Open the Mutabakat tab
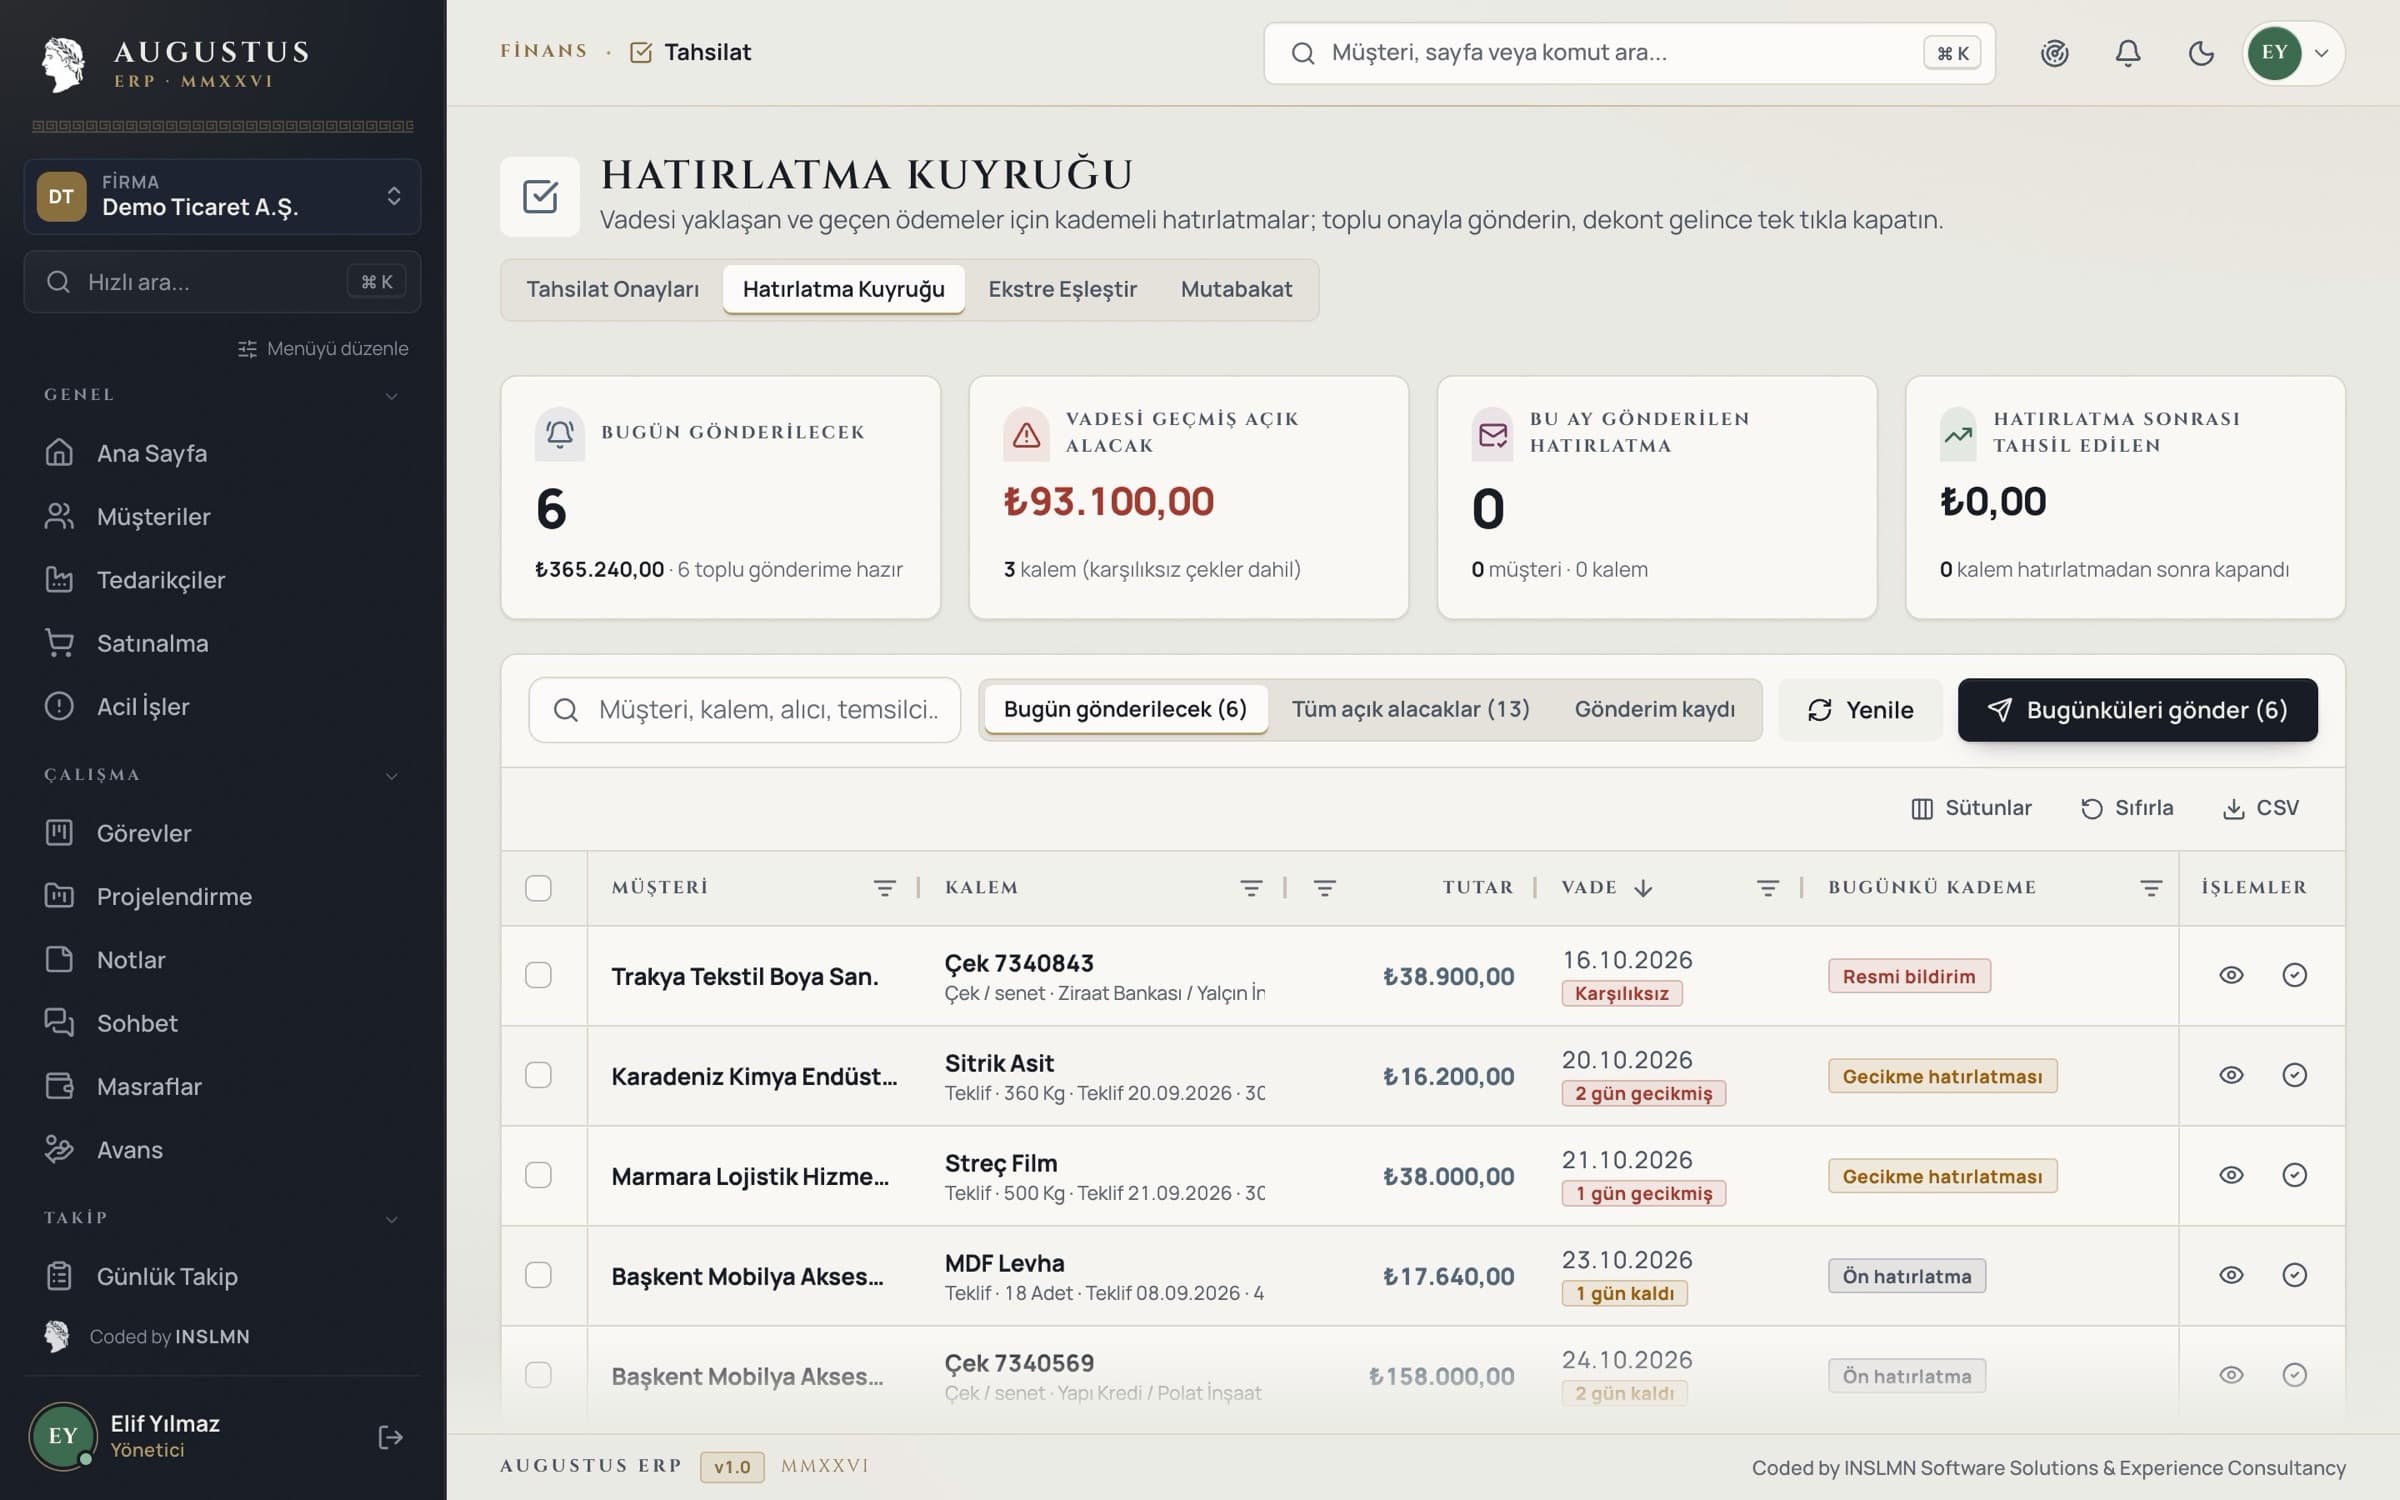2400x1500 pixels. click(1236, 289)
